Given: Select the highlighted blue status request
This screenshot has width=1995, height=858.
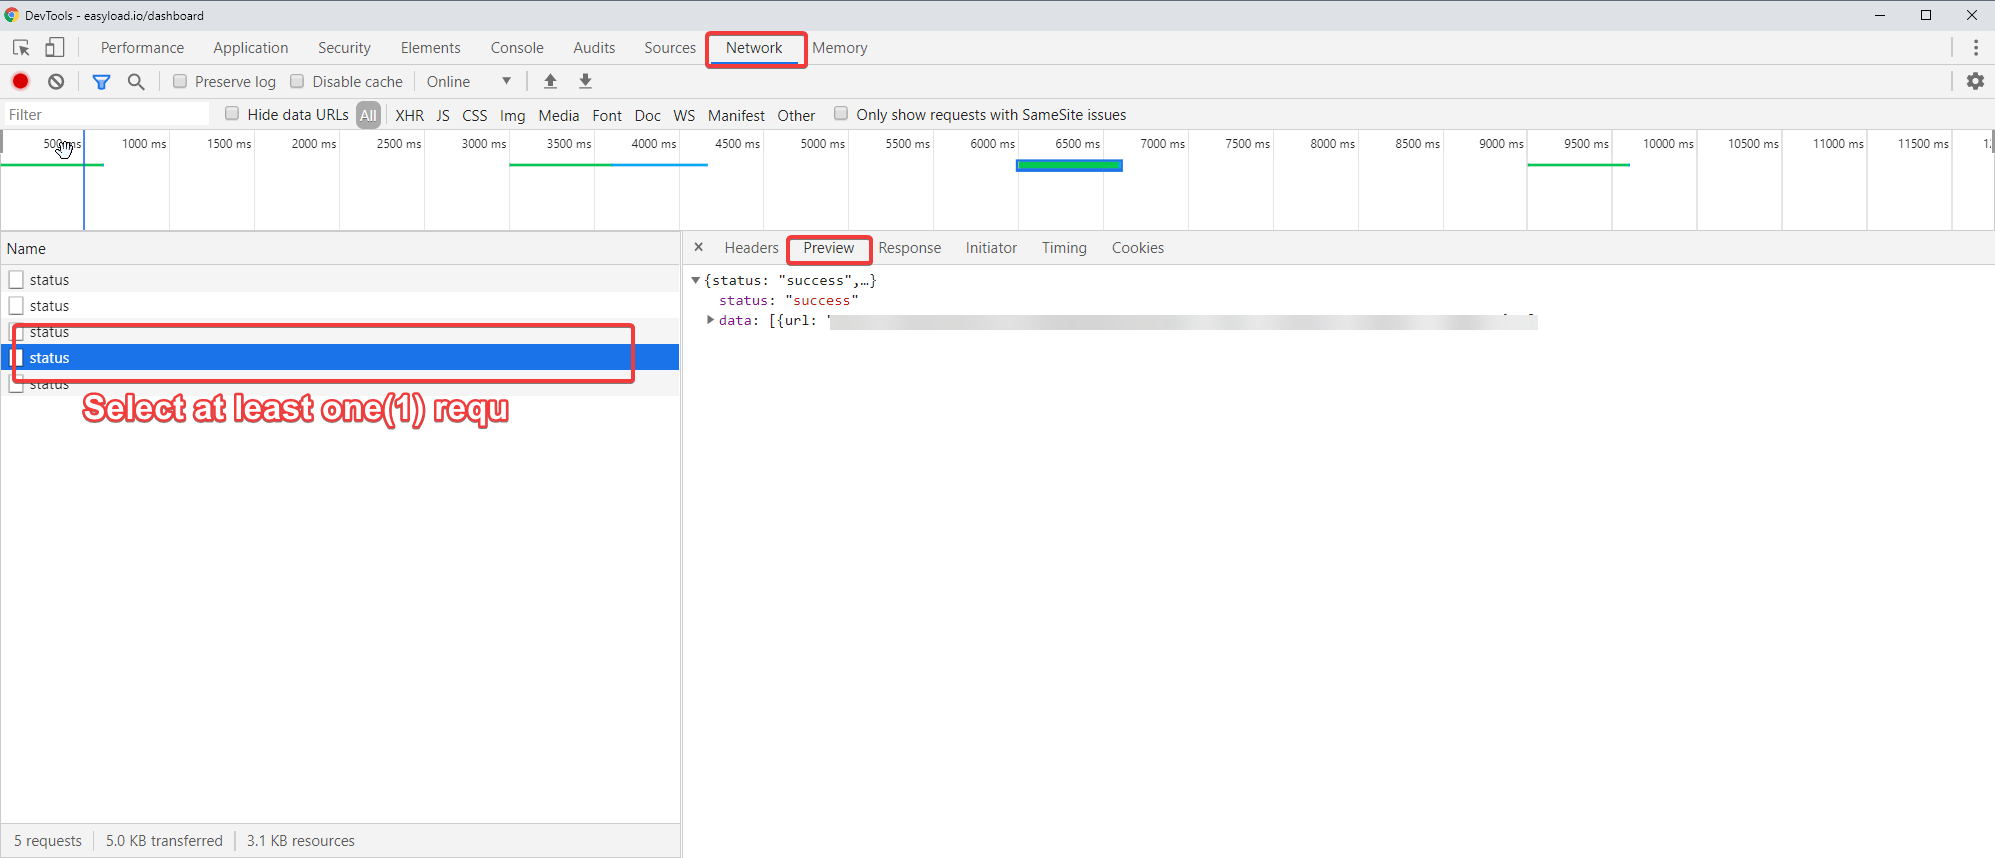Looking at the screenshot, I should click(340, 358).
